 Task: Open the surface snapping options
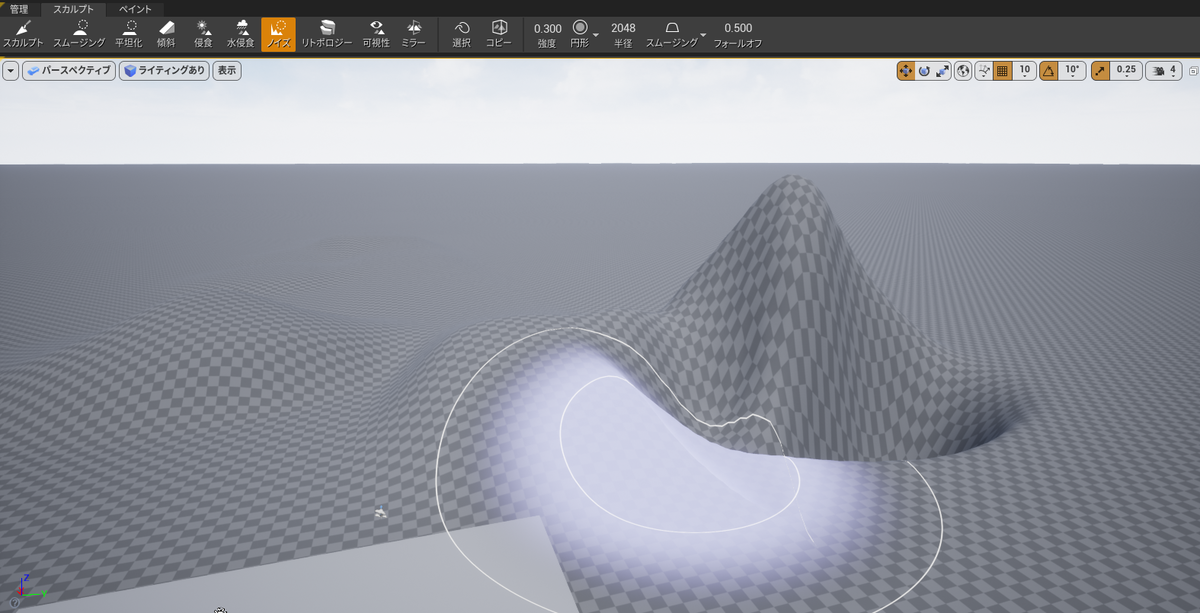tap(983, 71)
